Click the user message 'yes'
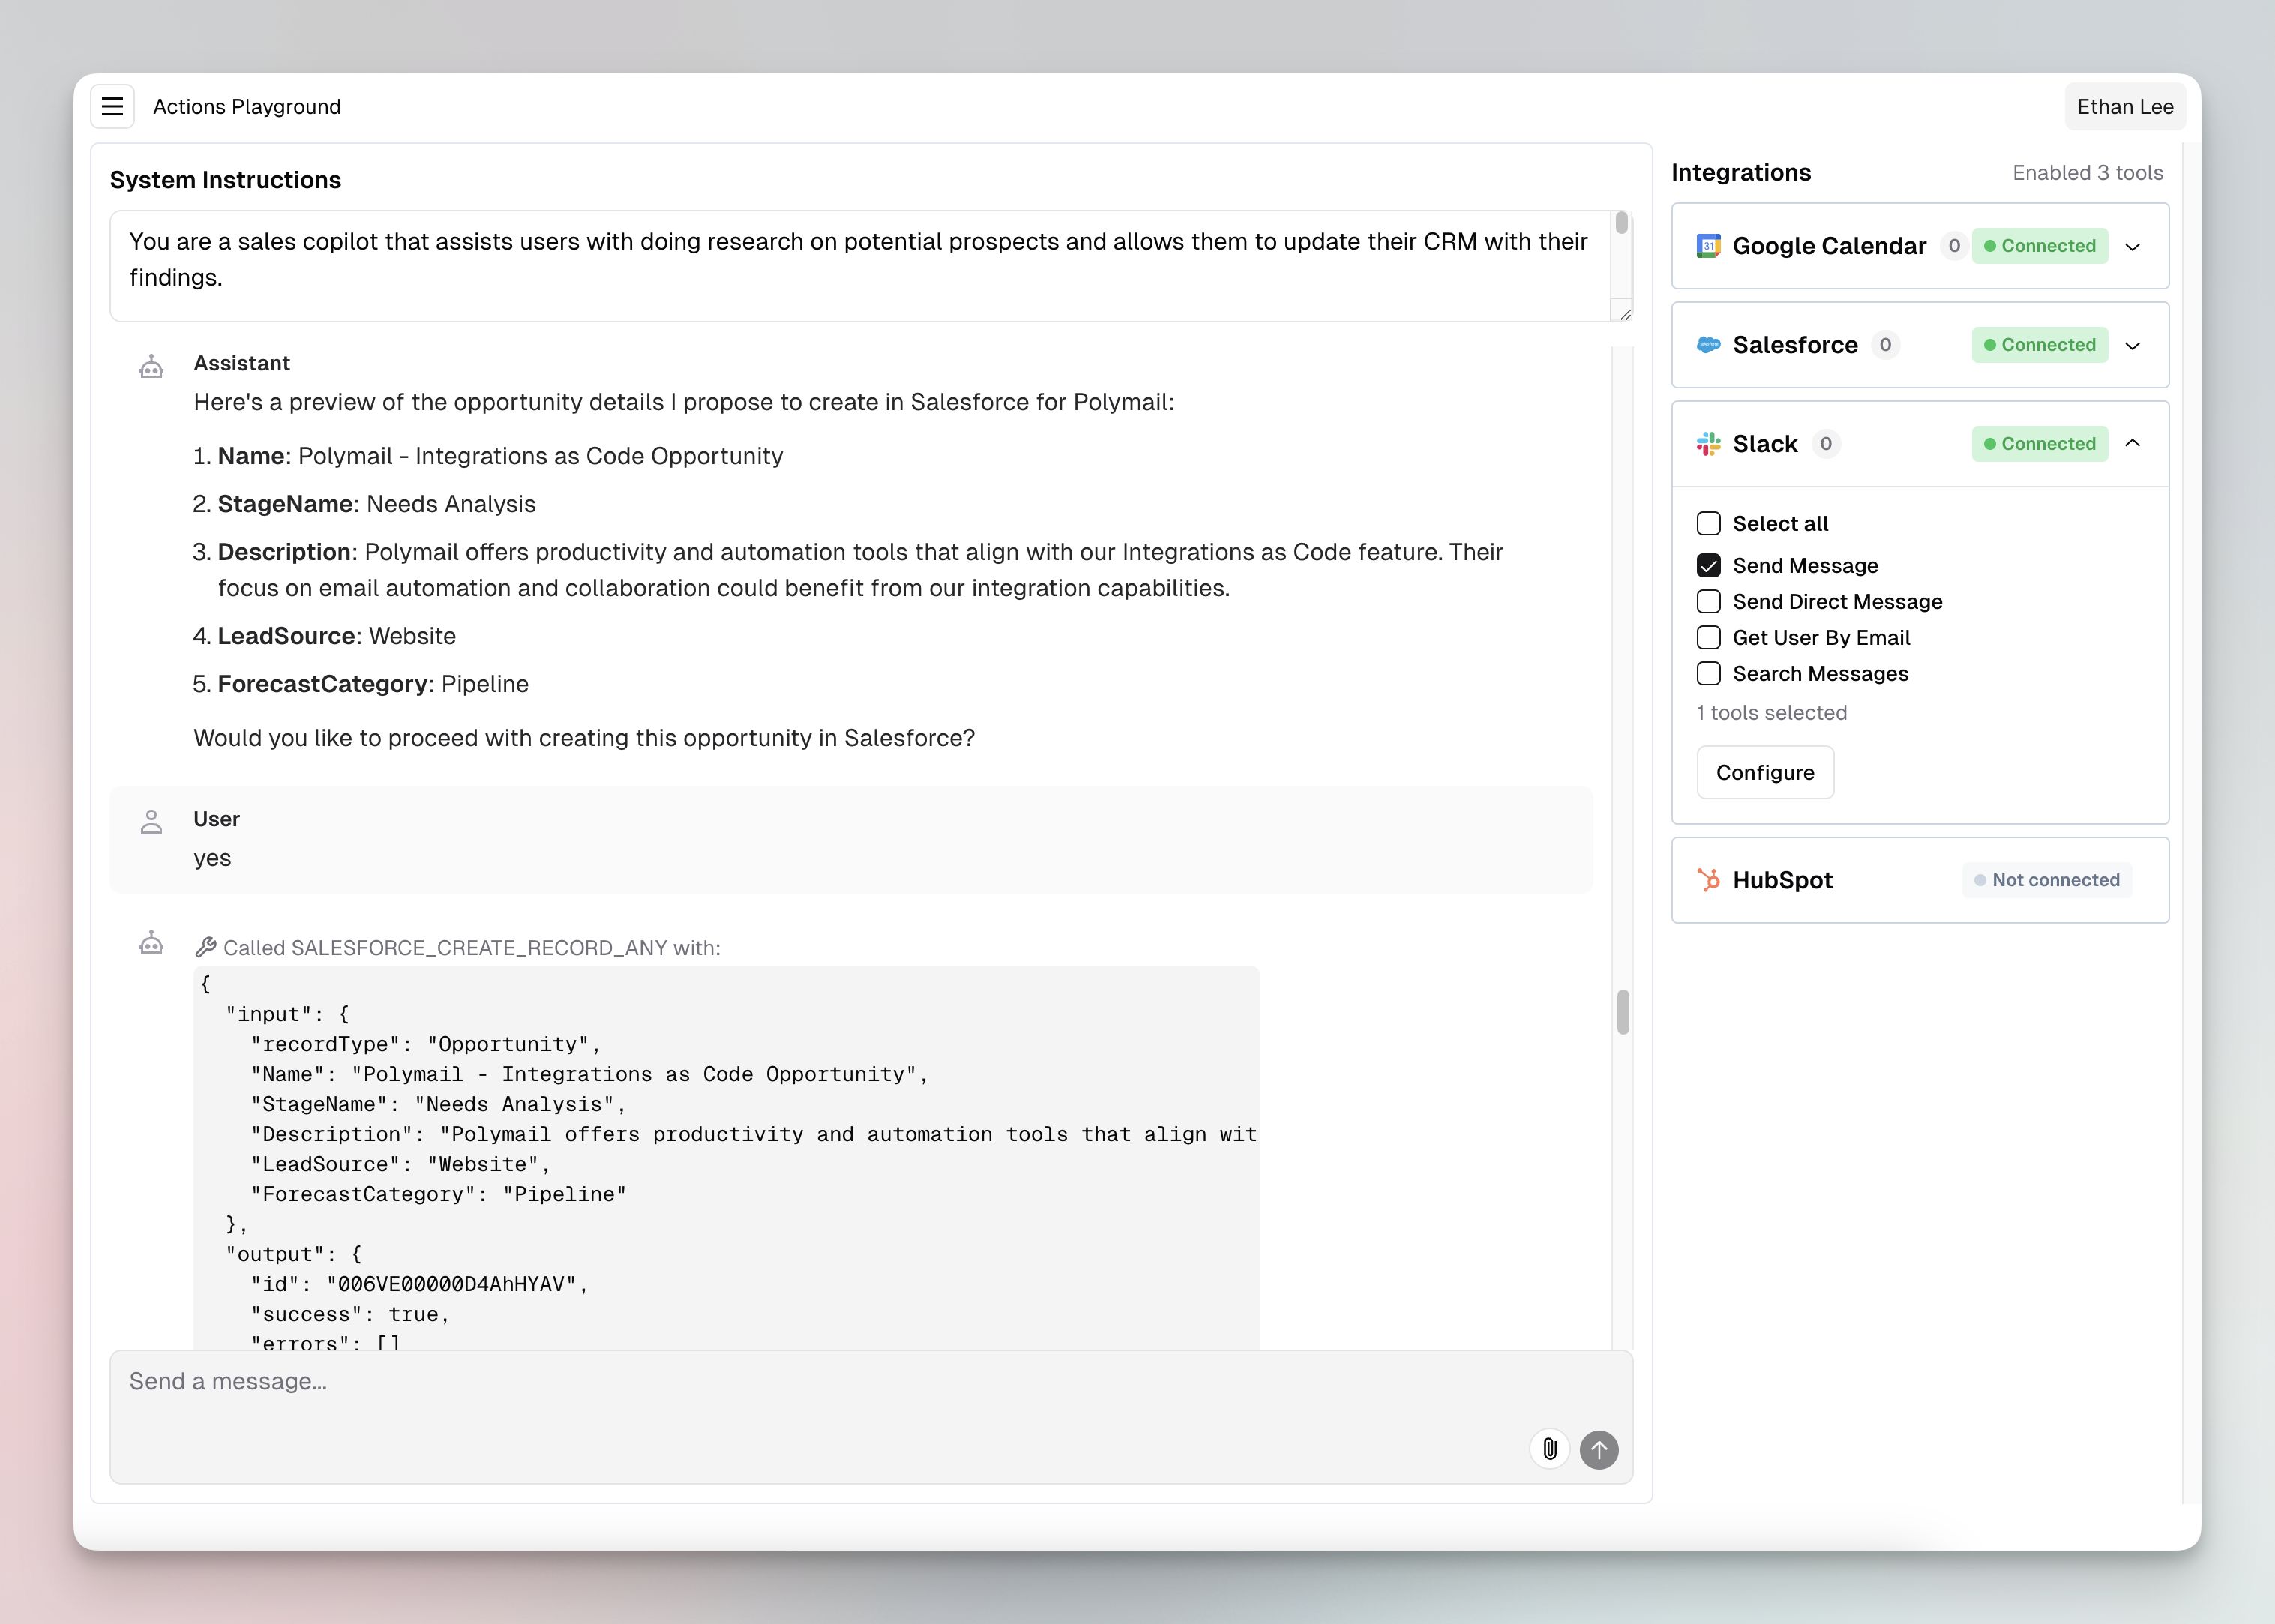This screenshot has height=1624, width=2275. [212, 858]
